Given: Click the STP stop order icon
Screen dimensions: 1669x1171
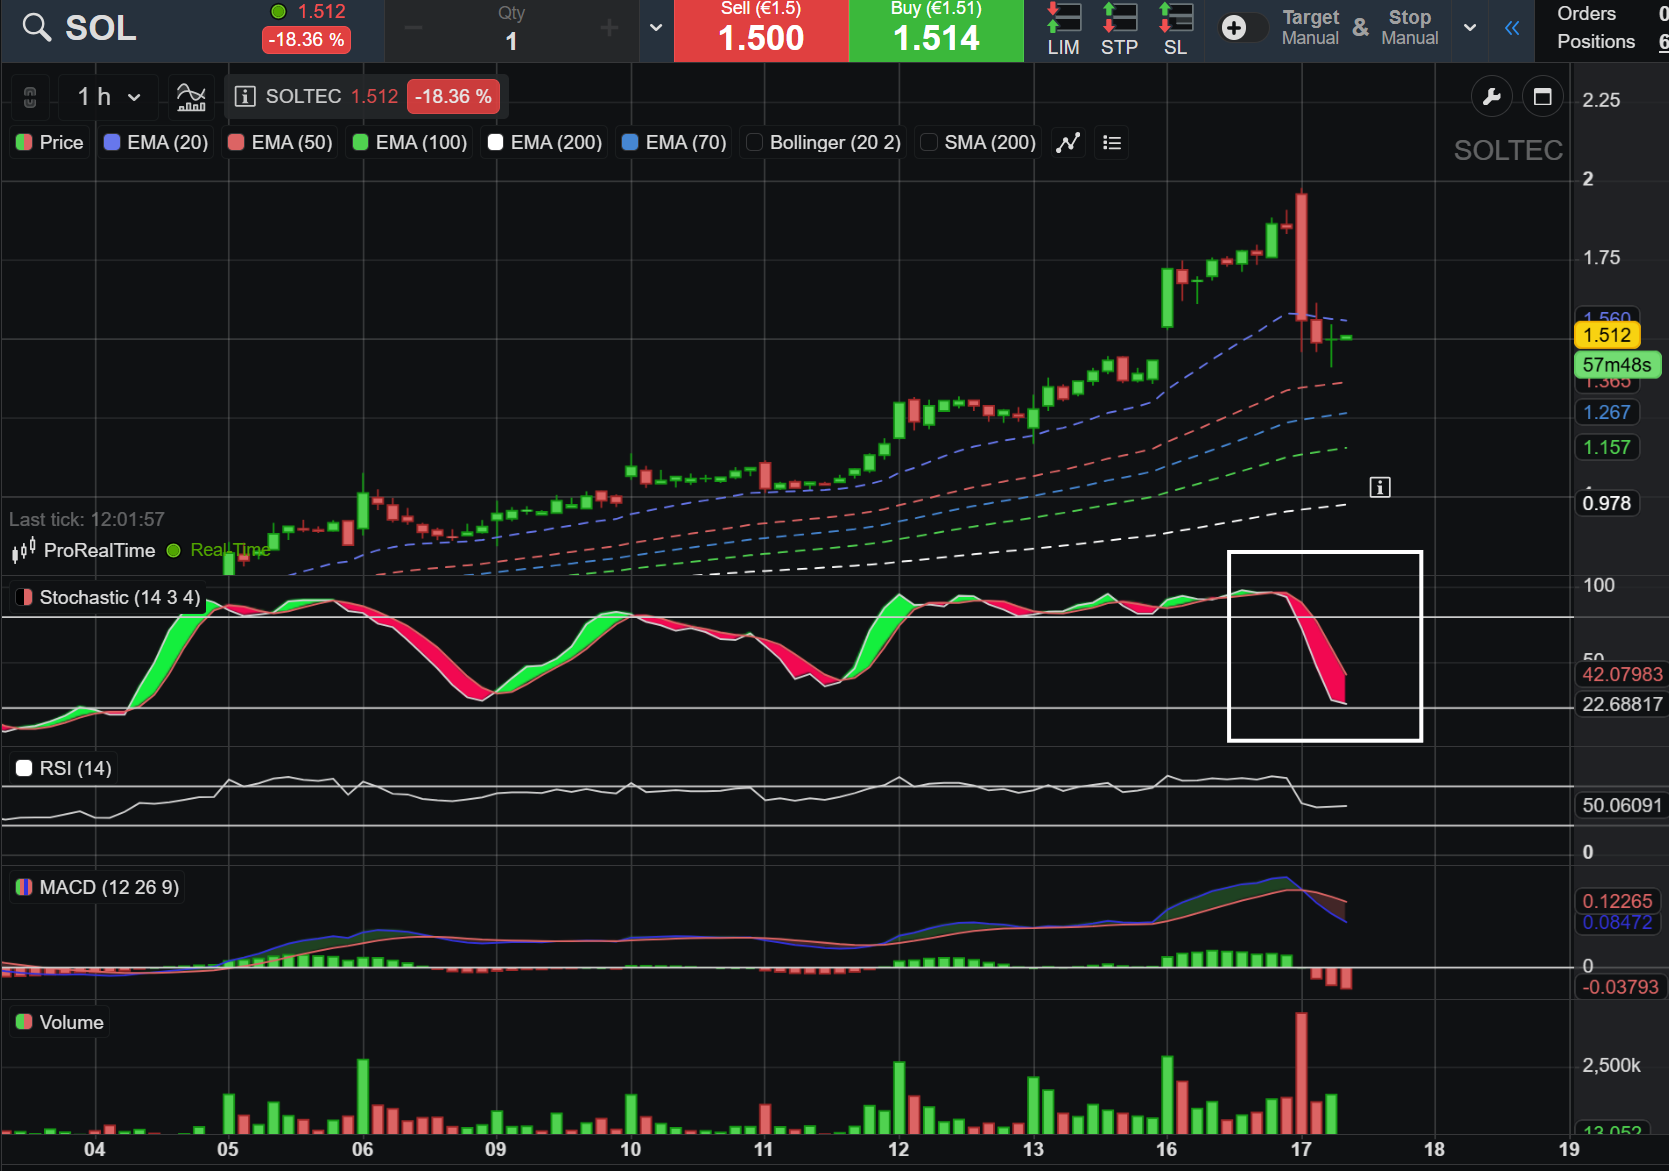Looking at the screenshot, I should point(1119,29).
